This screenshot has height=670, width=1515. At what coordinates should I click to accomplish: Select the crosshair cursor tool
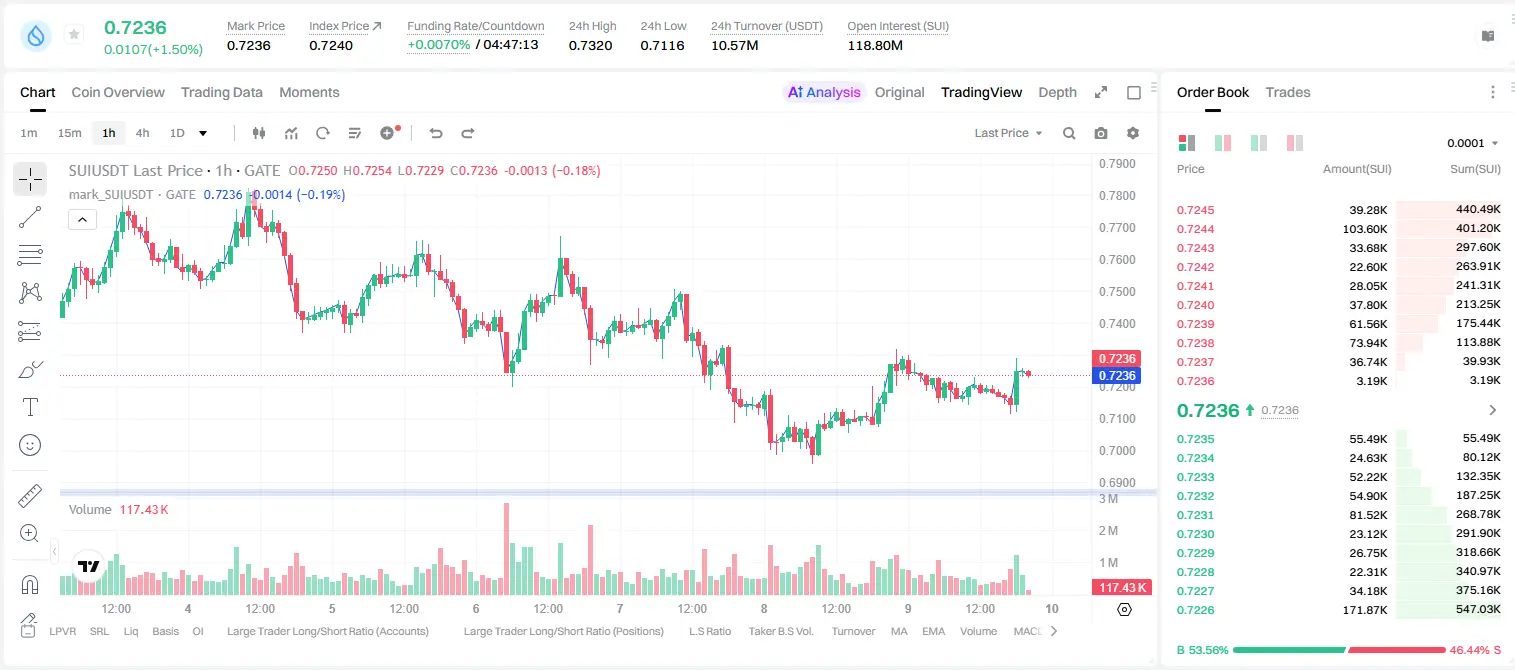pos(30,179)
